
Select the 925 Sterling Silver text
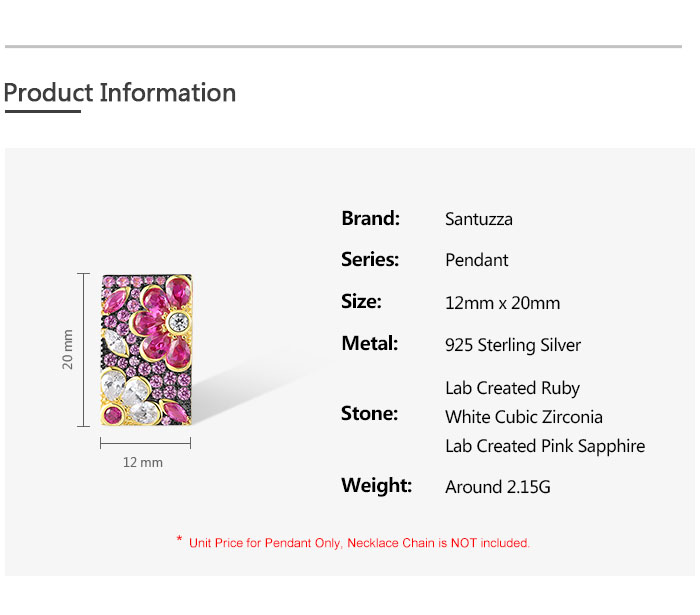[x=513, y=345]
